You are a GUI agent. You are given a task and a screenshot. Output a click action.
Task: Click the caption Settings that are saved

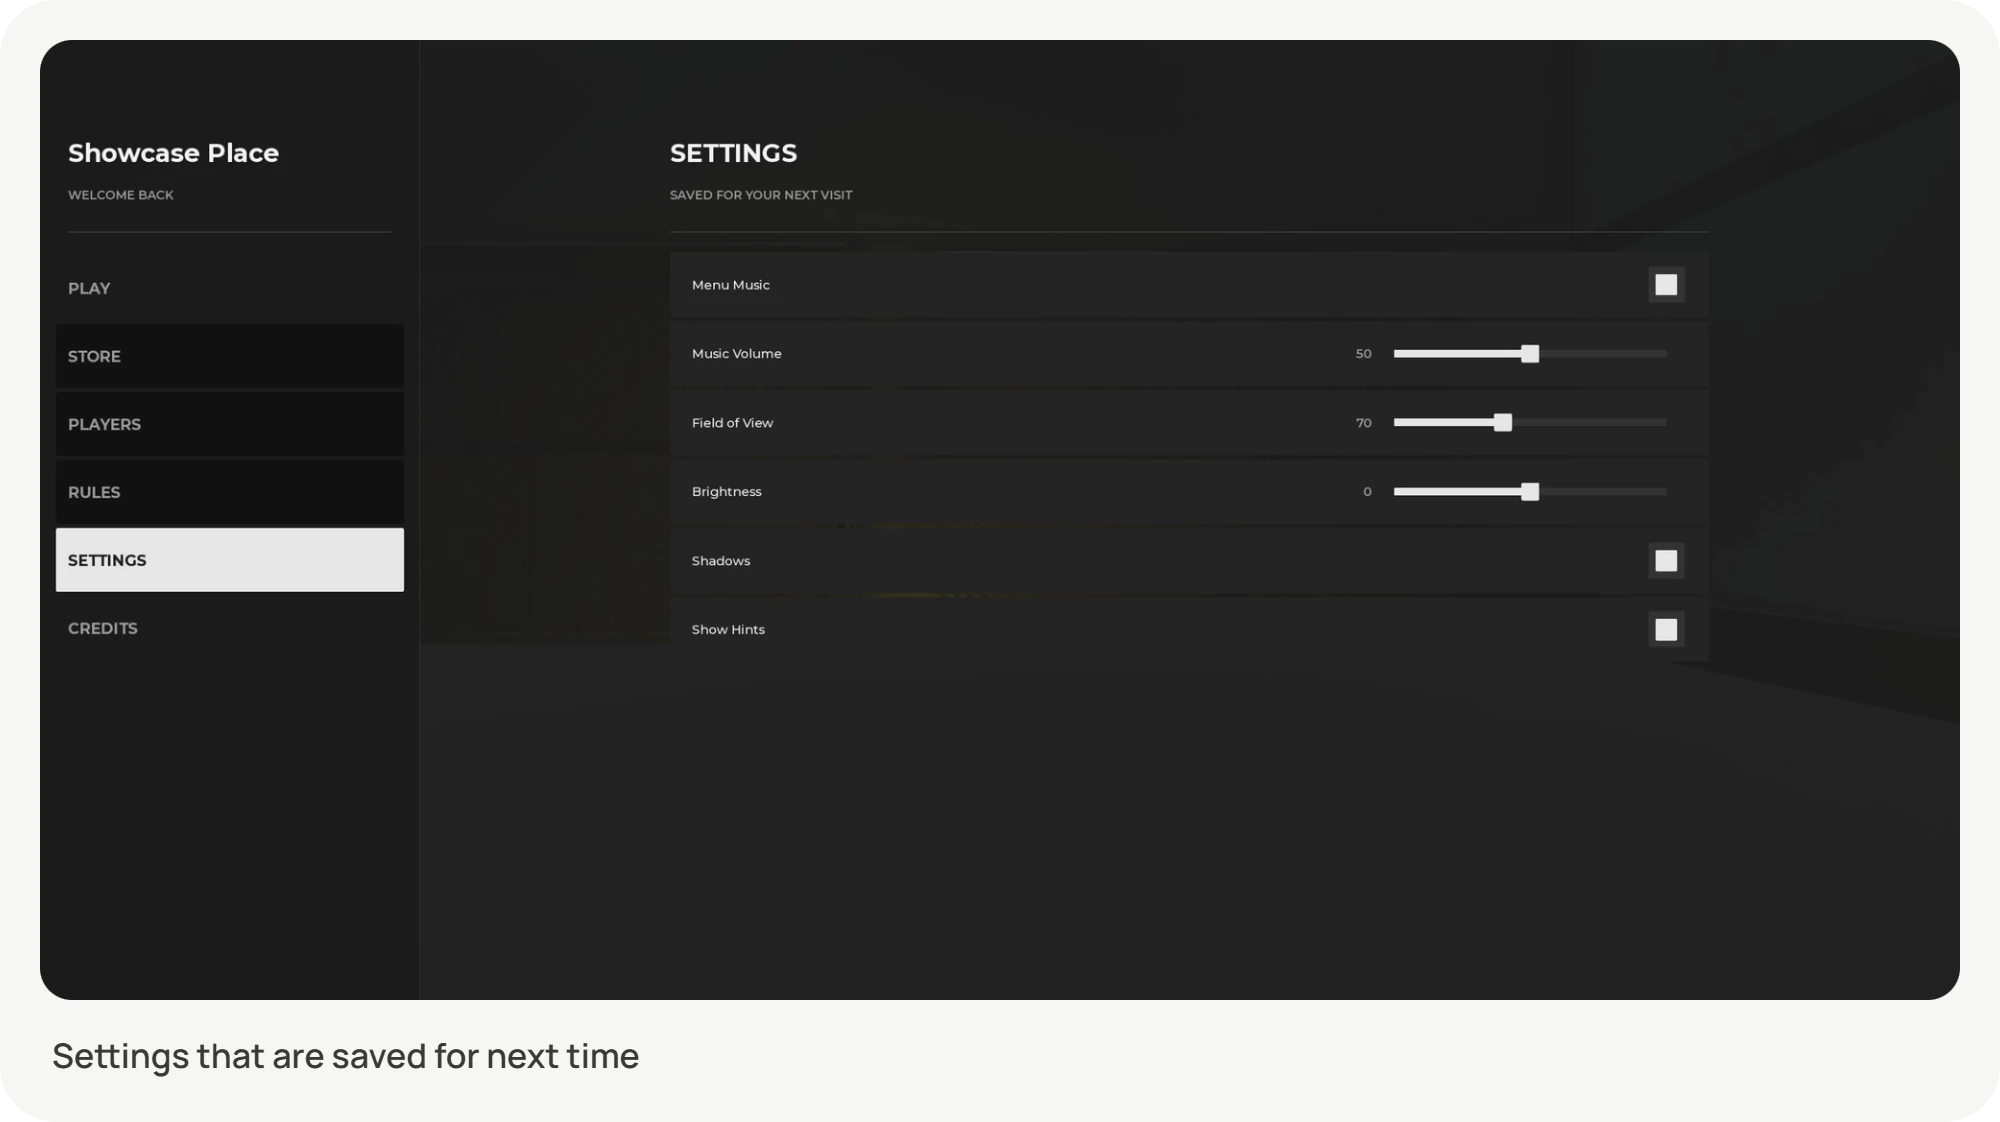[346, 1056]
